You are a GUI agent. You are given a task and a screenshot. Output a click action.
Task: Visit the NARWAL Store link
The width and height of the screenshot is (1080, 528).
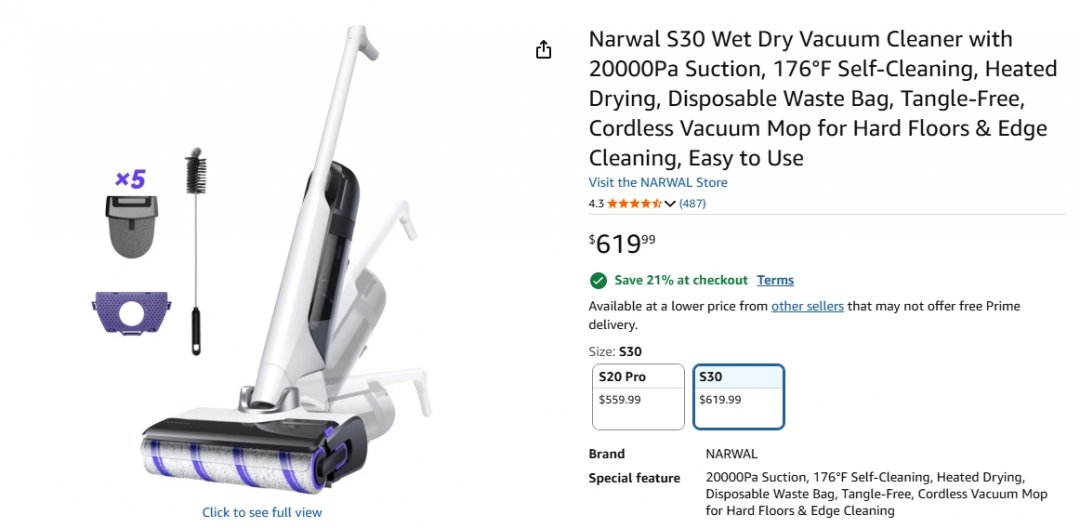tap(658, 183)
